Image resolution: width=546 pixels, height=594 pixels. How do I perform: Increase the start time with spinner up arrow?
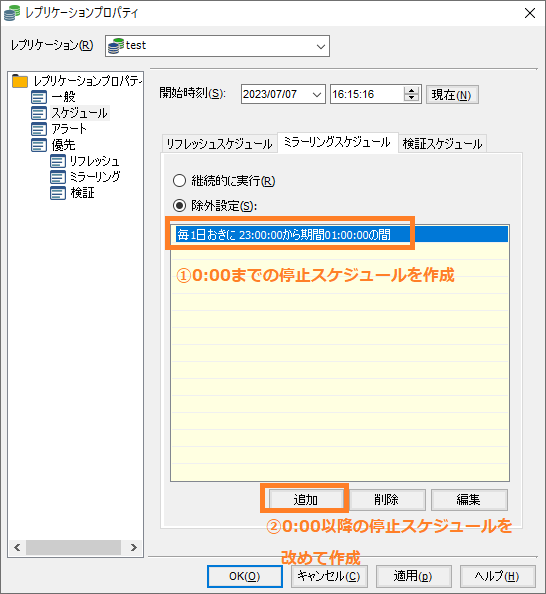tap(411, 91)
